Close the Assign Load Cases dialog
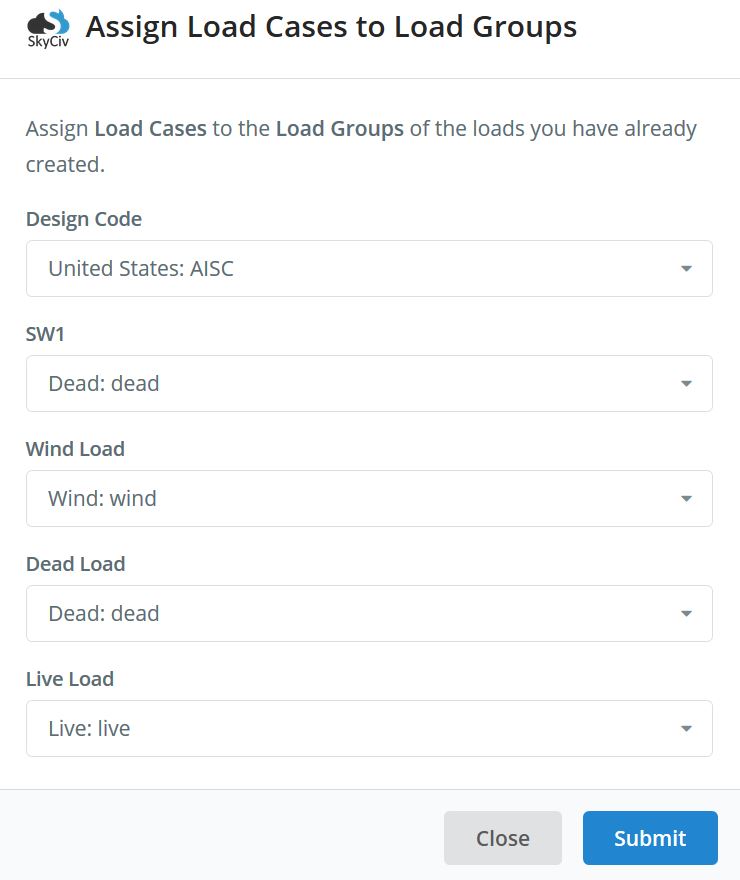 pos(503,838)
